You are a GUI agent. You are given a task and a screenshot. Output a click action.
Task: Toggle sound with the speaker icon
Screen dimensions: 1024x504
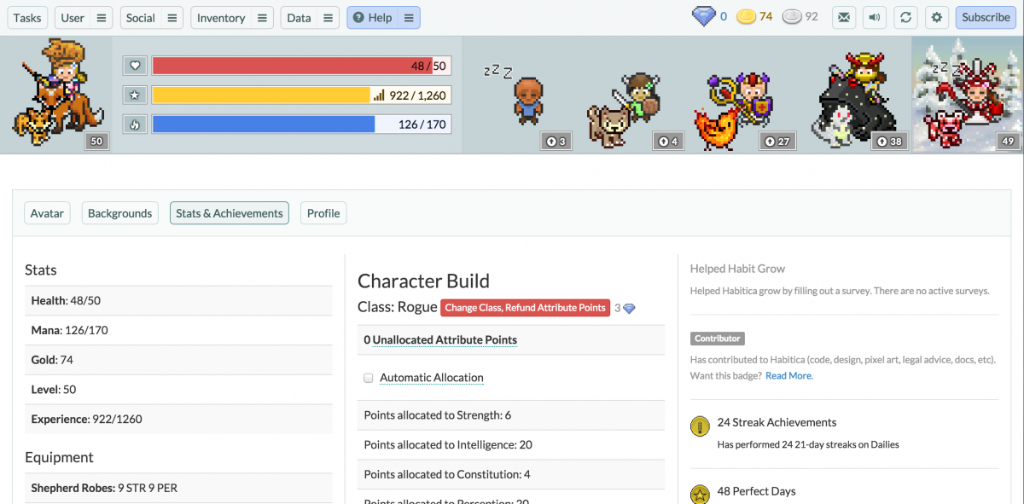point(874,18)
